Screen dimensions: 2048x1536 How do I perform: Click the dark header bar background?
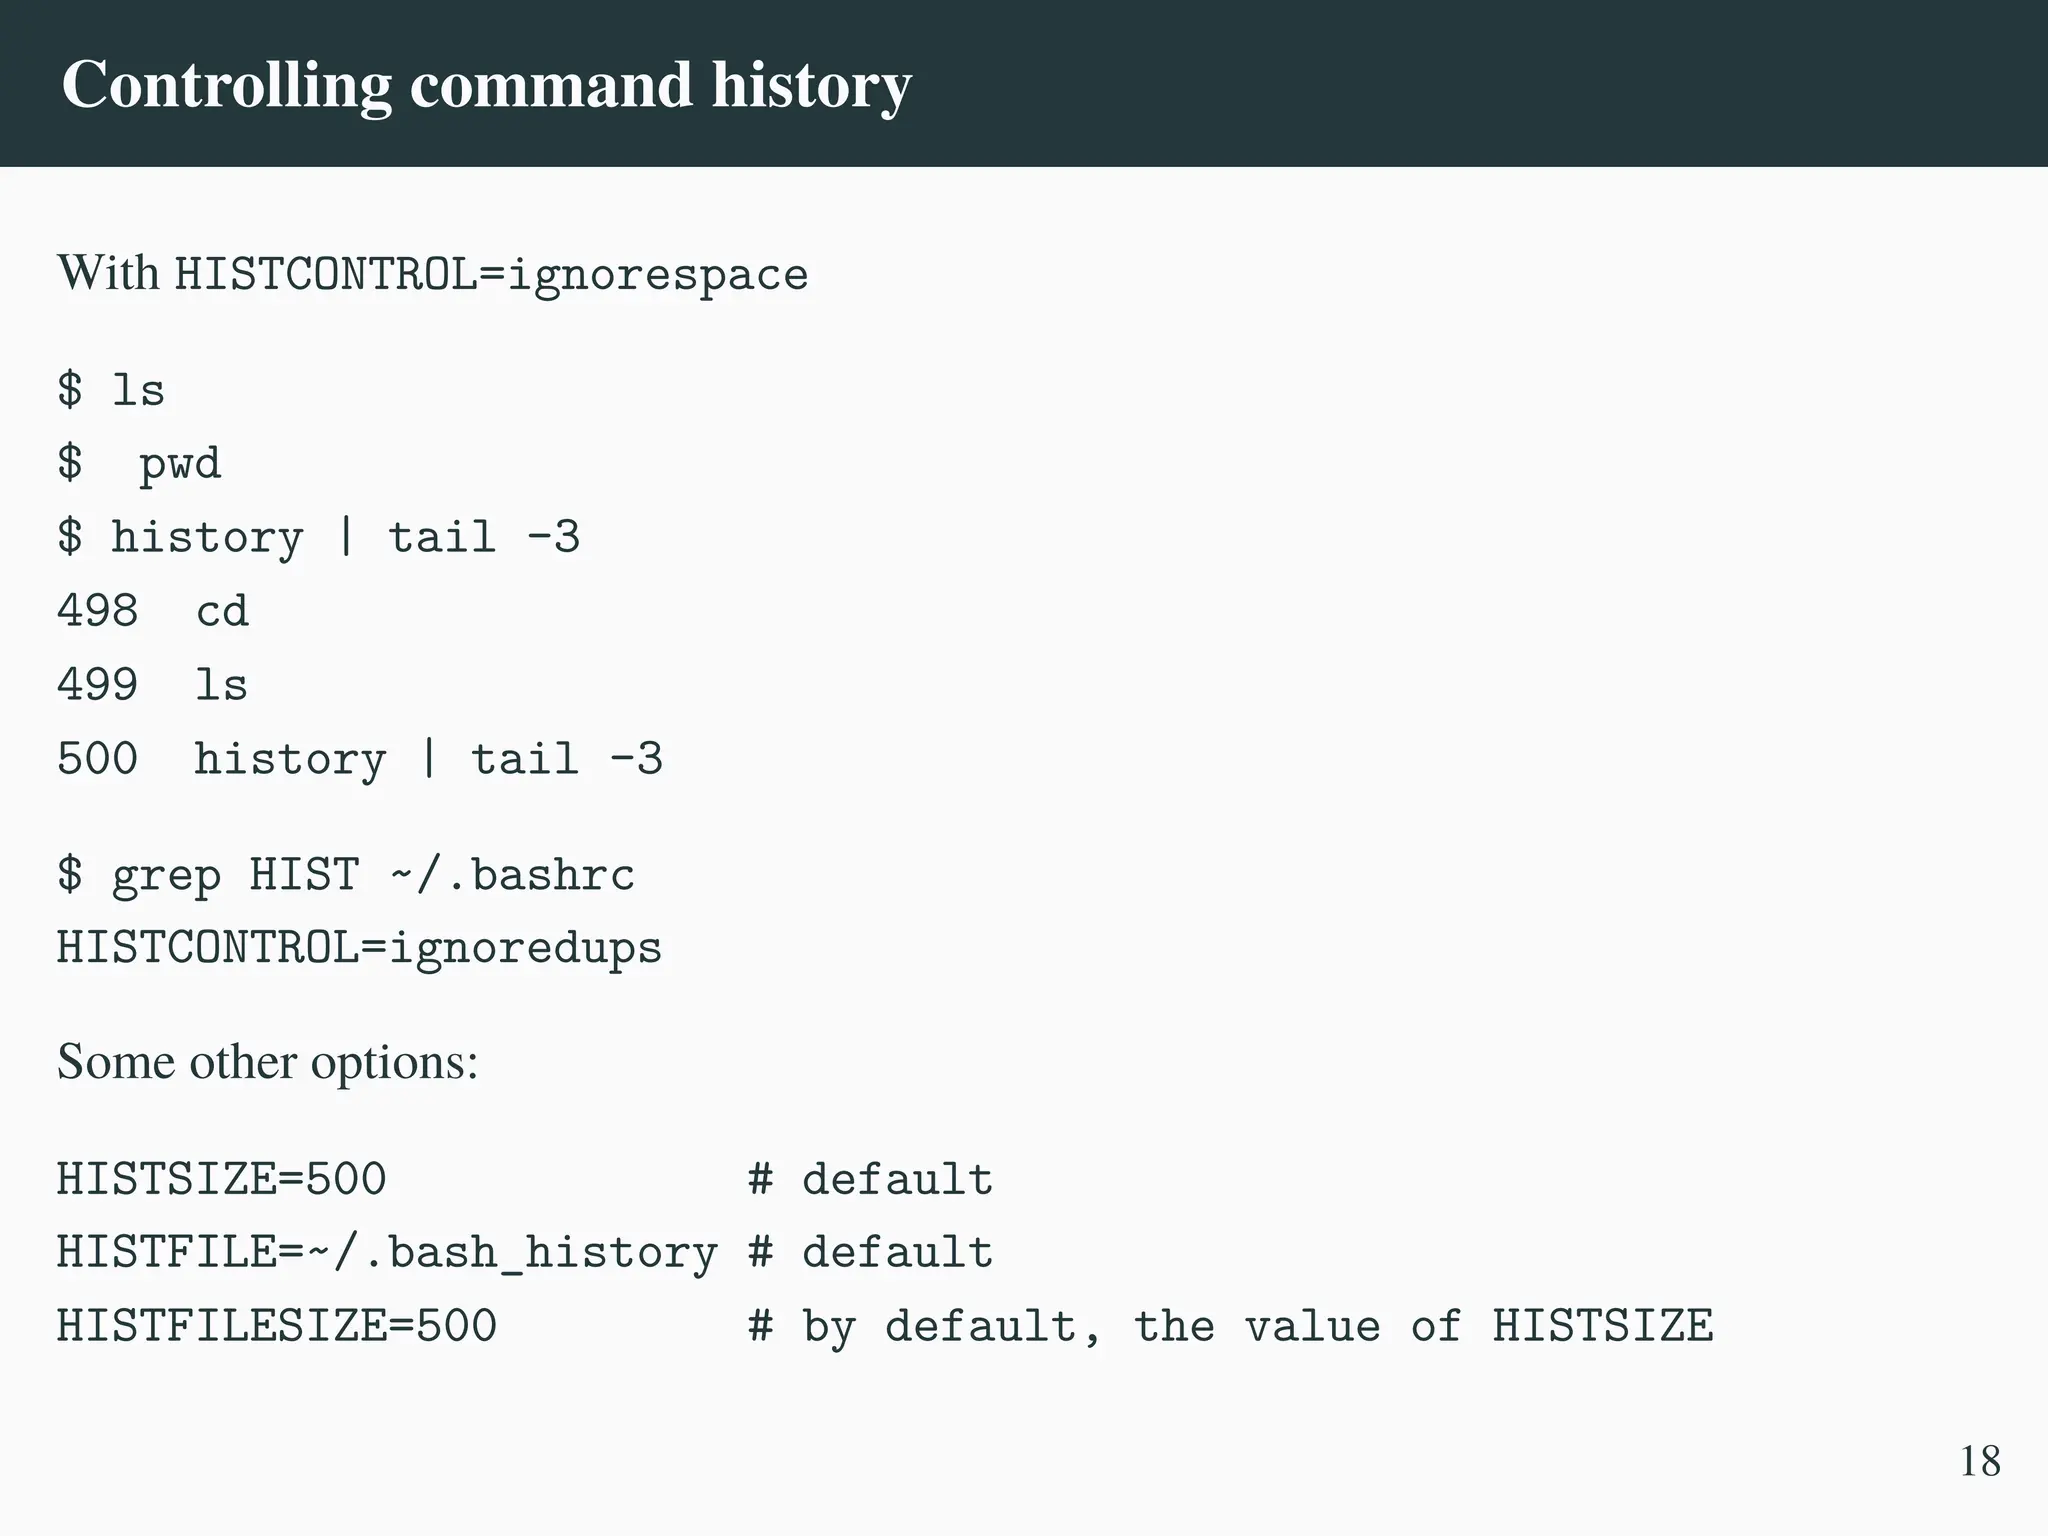click(x=1500, y=83)
